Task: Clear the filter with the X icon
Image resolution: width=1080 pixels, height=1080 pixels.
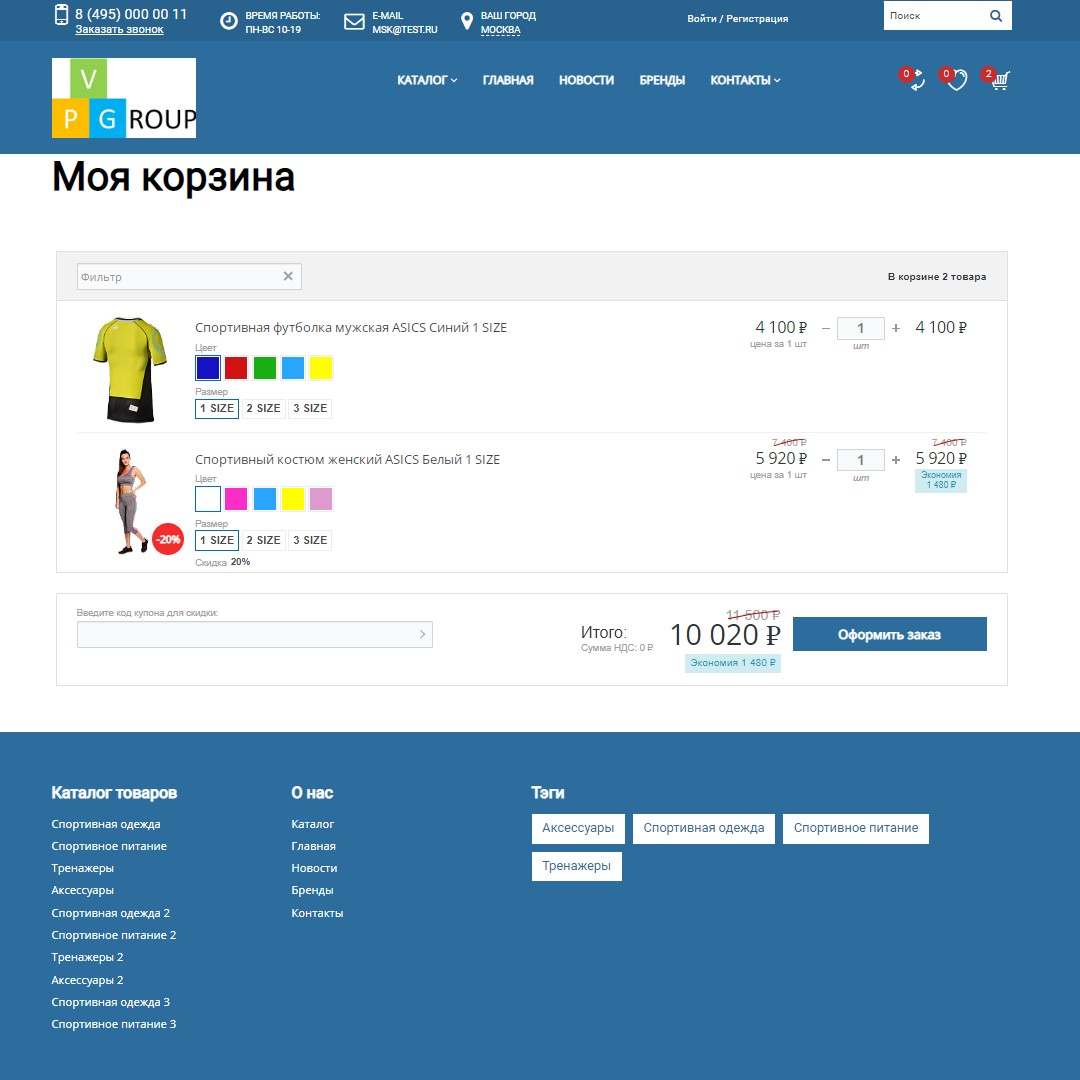Action: 288,276
